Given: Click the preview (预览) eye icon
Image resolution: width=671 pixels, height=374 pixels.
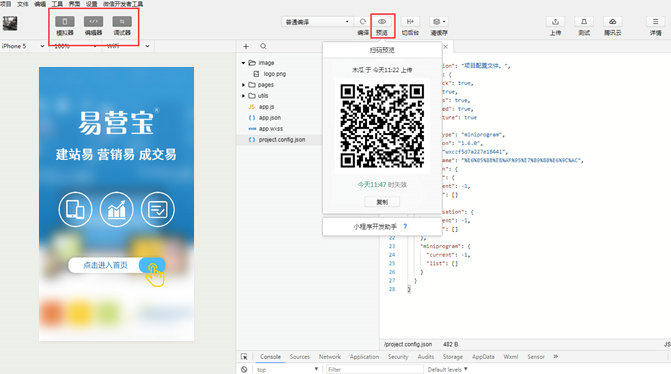Looking at the screenshot, I should point(382,21).
